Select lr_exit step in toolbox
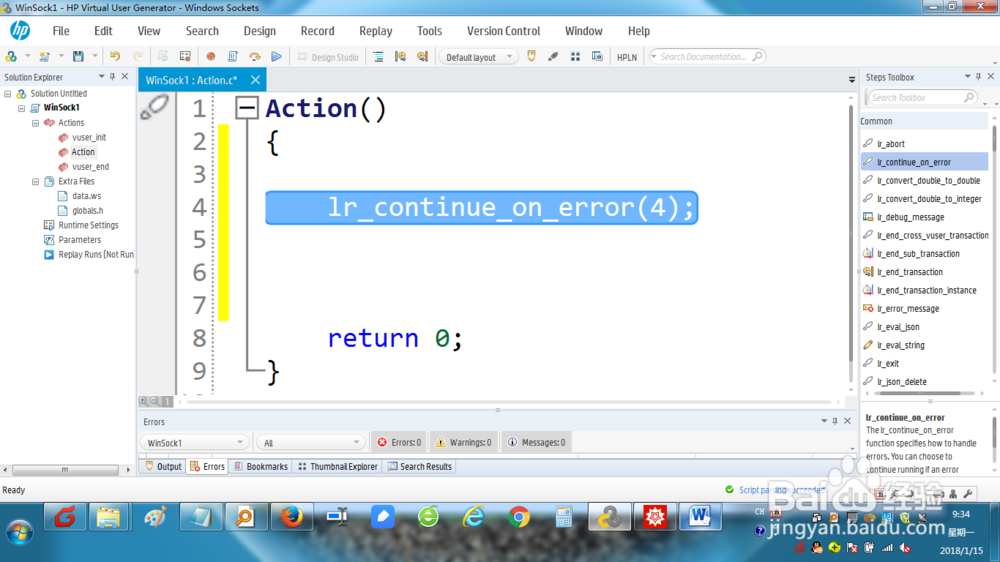 coord(888,364)
